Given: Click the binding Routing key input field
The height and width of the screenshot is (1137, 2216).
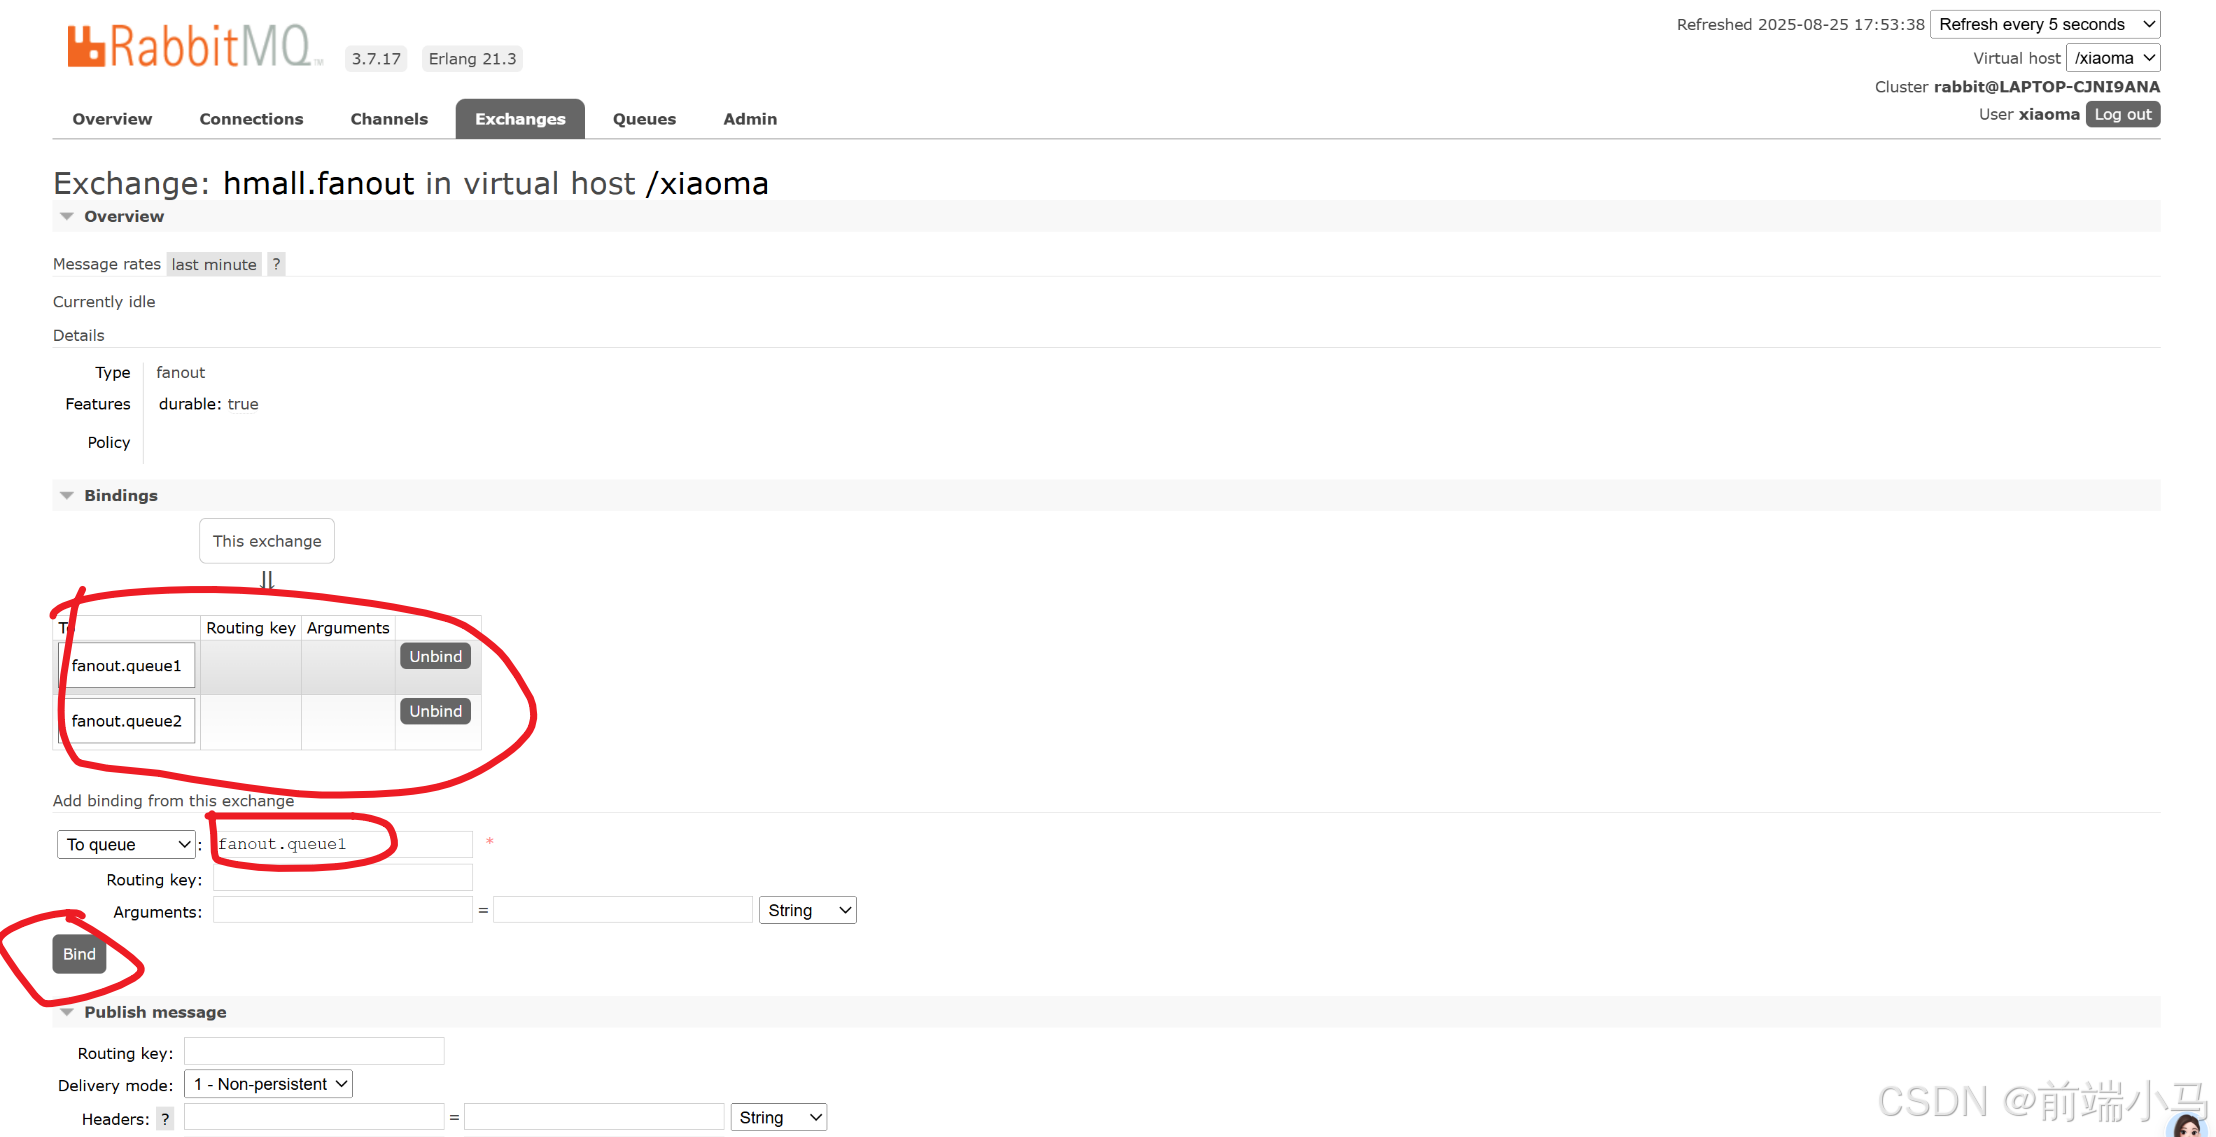Looking at the screenshot, I should [342, 878].
